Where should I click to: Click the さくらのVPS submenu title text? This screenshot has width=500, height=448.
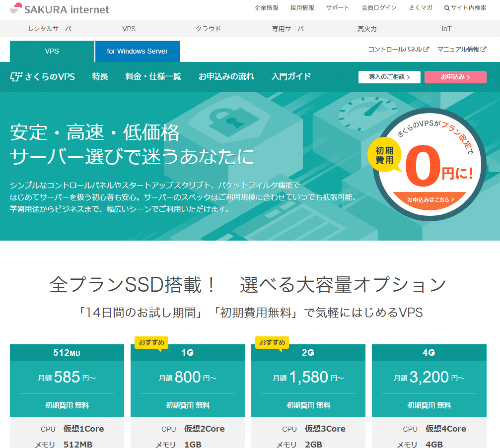coord(50,77)
